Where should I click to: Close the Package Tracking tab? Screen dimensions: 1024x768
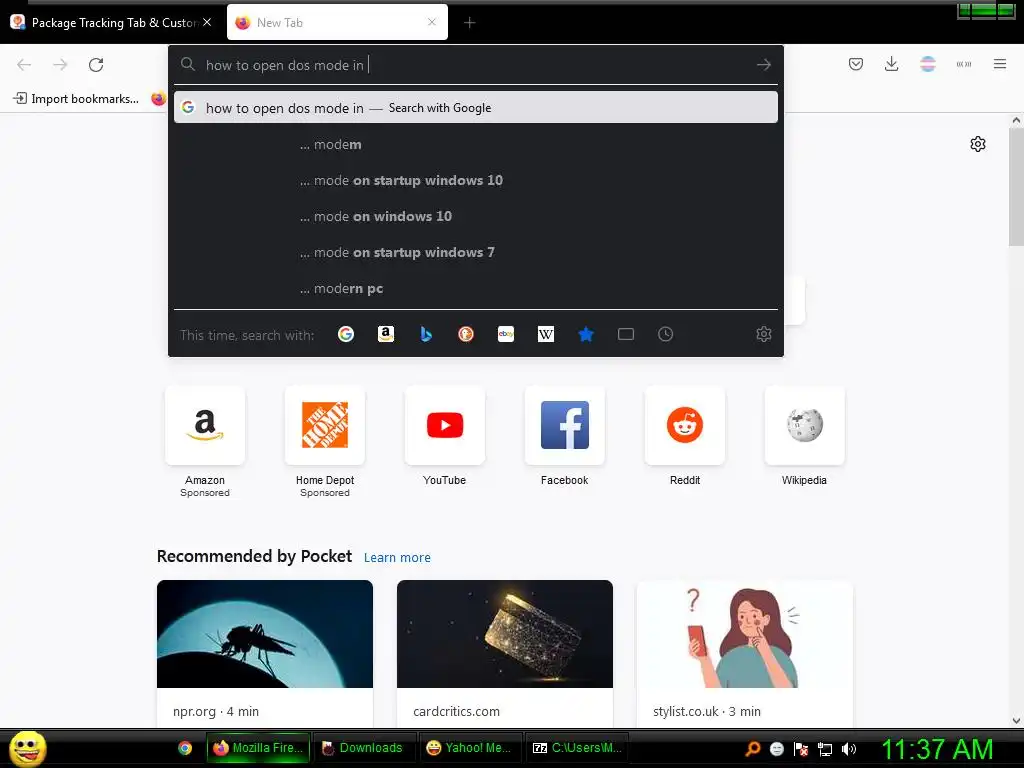tap(207, 22)
